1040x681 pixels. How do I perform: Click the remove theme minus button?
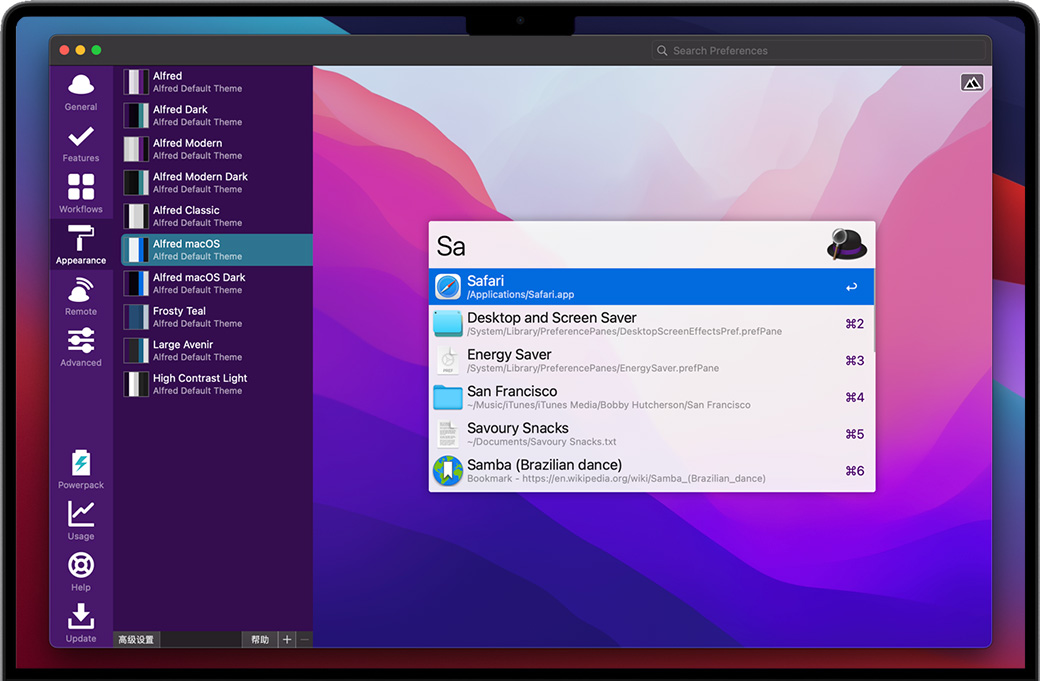[x=304, y=639]
